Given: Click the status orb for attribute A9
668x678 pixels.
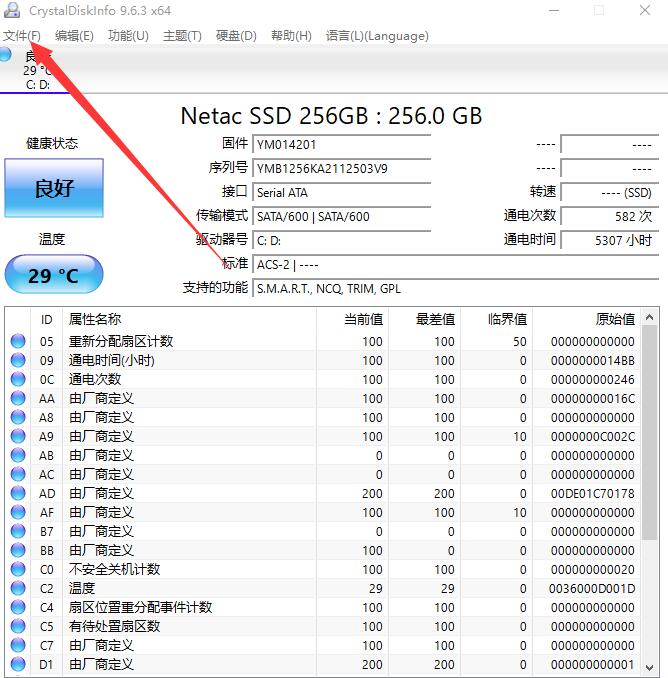Looking at the screenshot, I should tap(18, 436).
